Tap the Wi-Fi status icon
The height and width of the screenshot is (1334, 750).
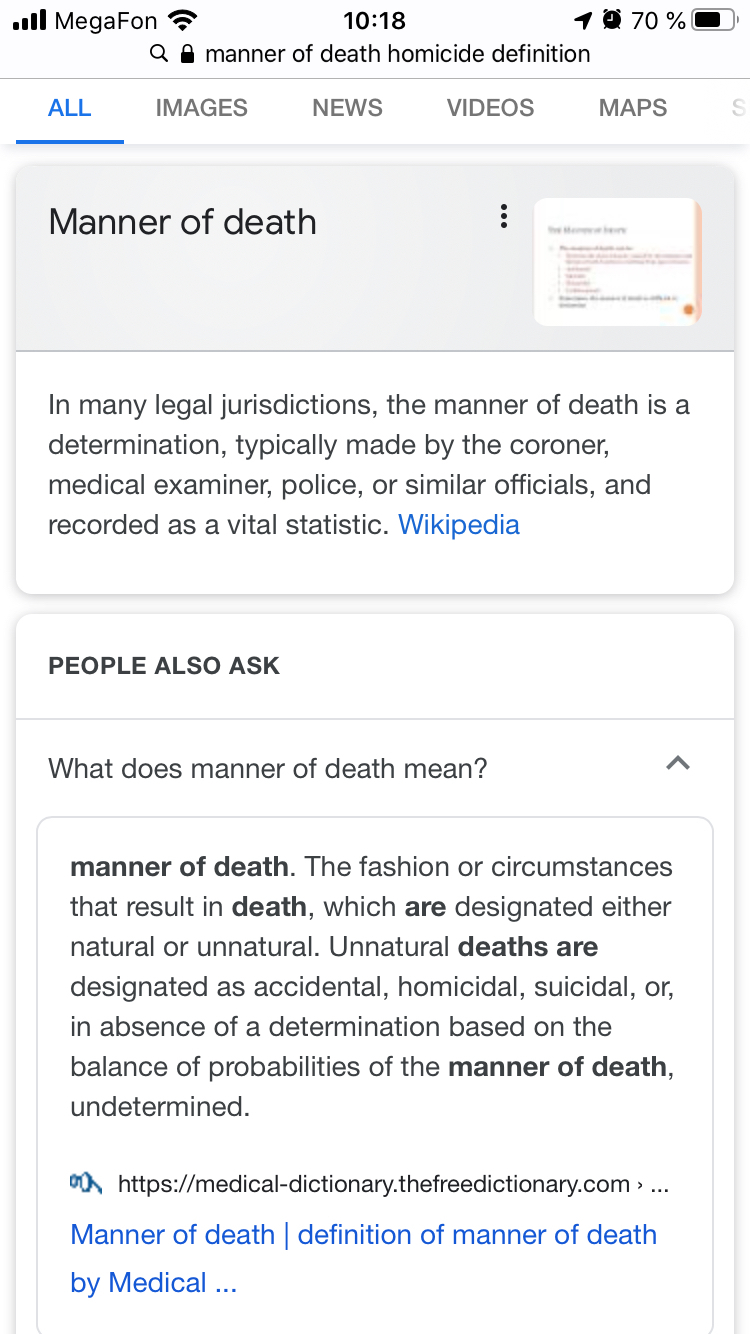point(182,20)
